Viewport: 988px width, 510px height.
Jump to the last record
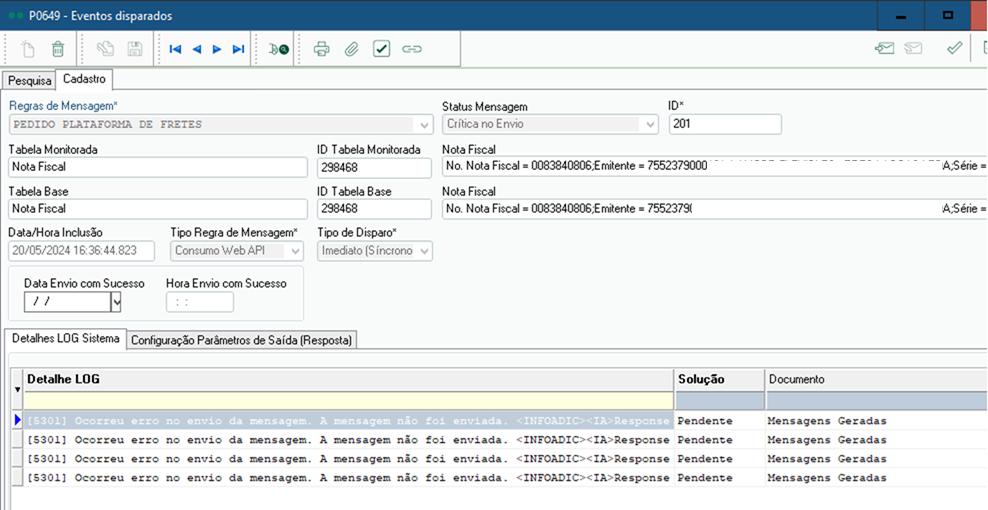pyautogui.click(x=238, y=48)
